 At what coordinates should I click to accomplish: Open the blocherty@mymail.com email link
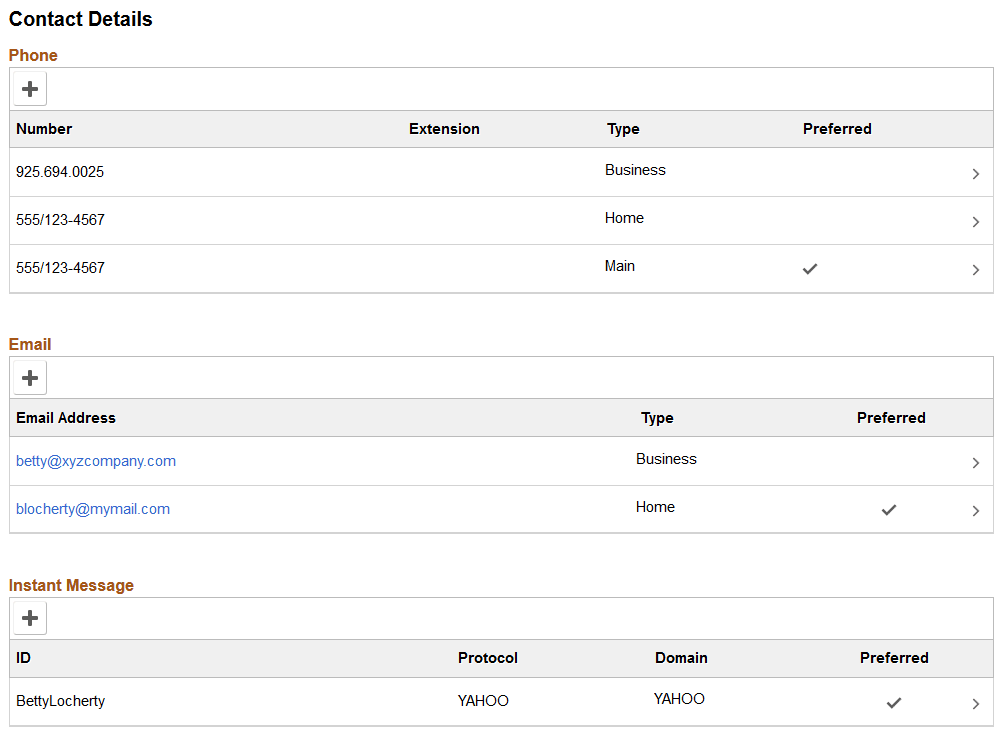click(92, 509)
